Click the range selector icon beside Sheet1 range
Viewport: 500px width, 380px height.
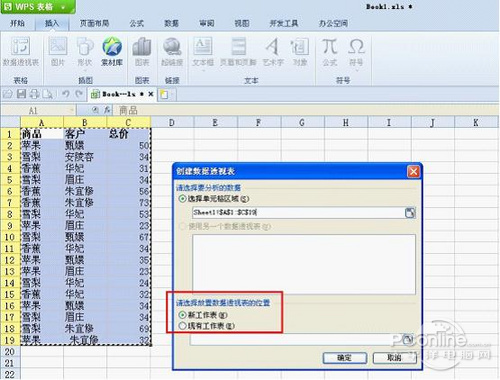tap(410, 212)
